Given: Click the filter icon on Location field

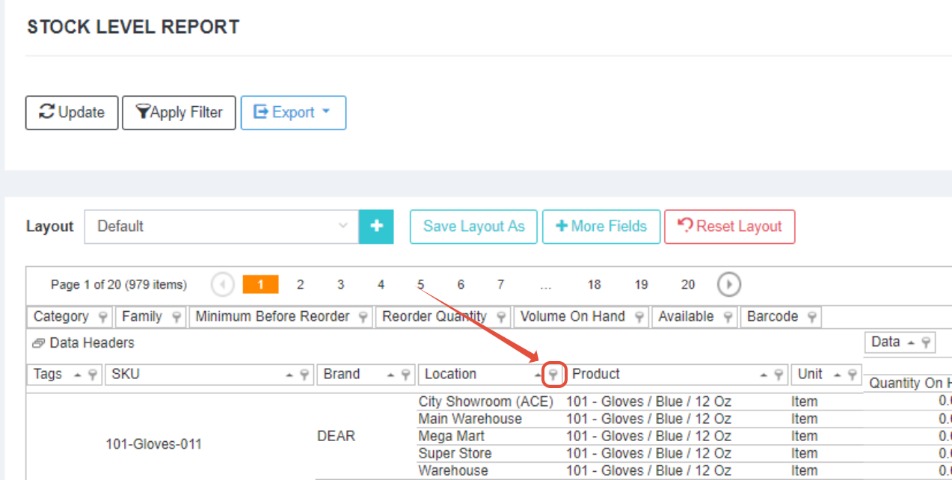Looking at the screenshot, I should tap(554, 375).
